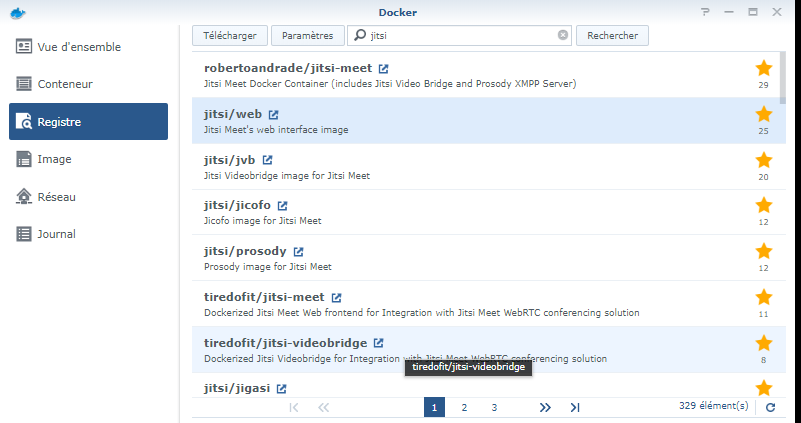Select the tiredofit/jitsi-videobridge image name

[x=286, y=343]
